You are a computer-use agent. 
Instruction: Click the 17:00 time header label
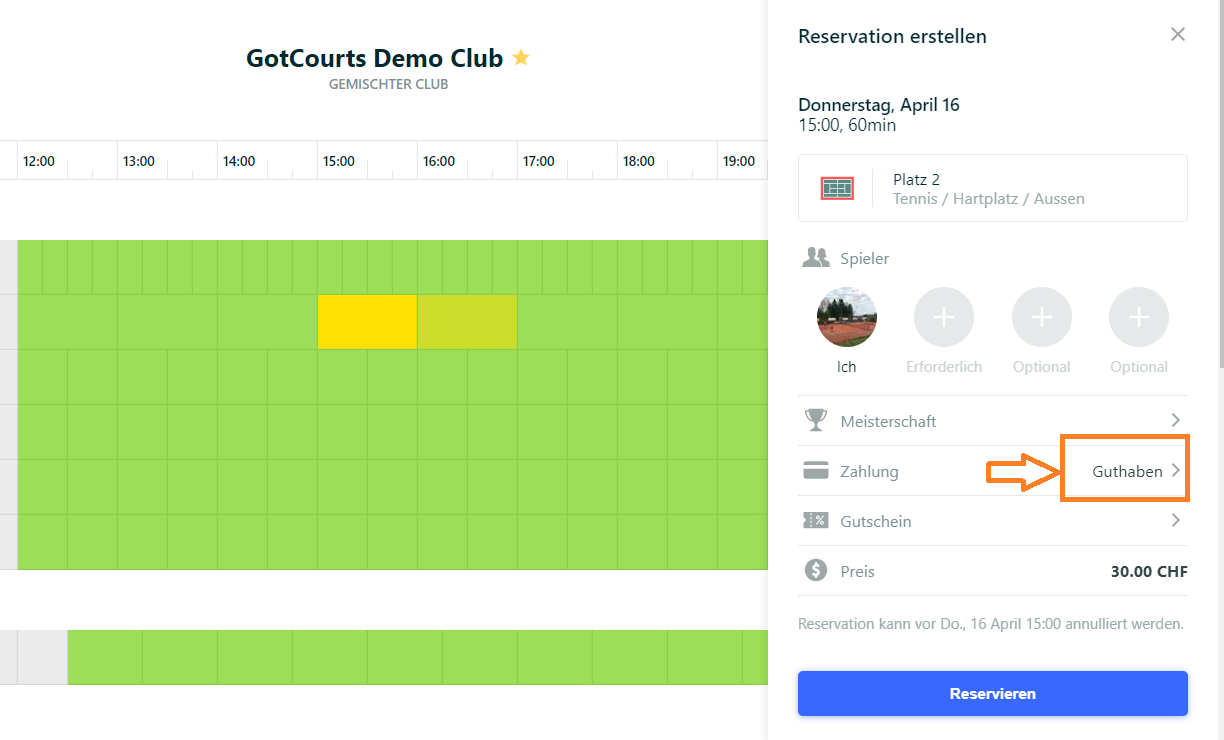(539, 161)
